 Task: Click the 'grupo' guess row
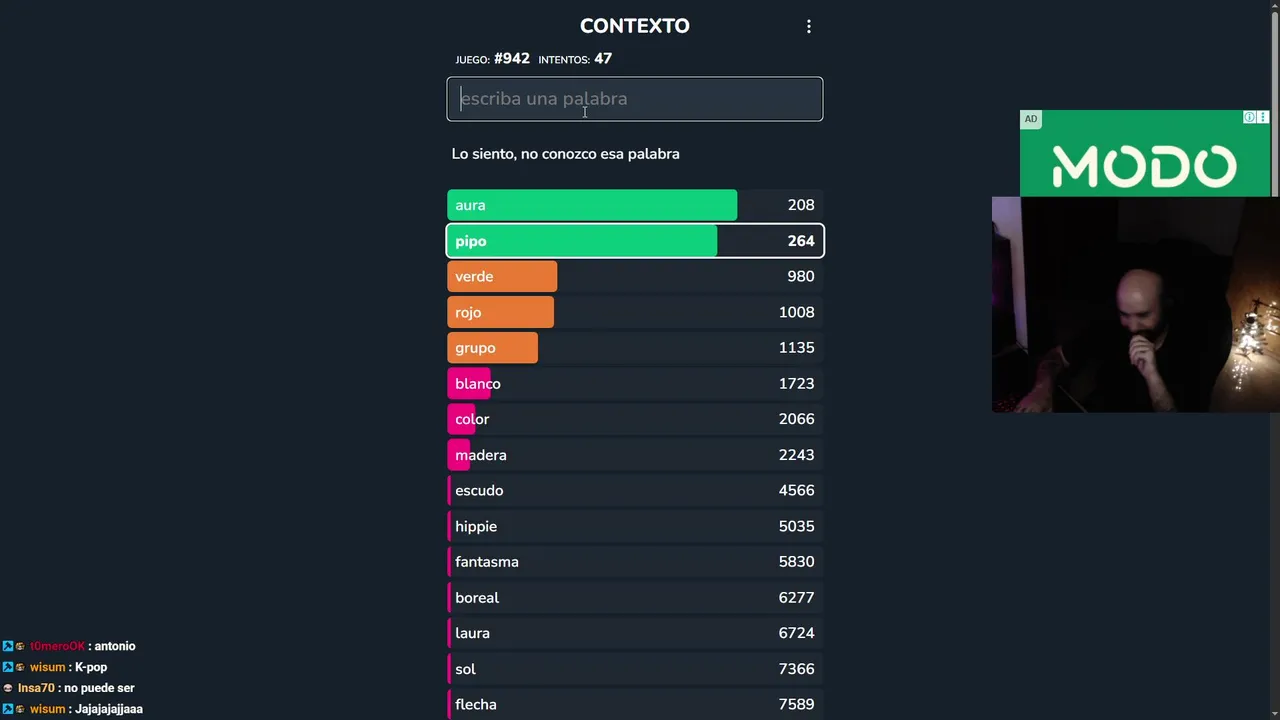click(x=634, y=348)
